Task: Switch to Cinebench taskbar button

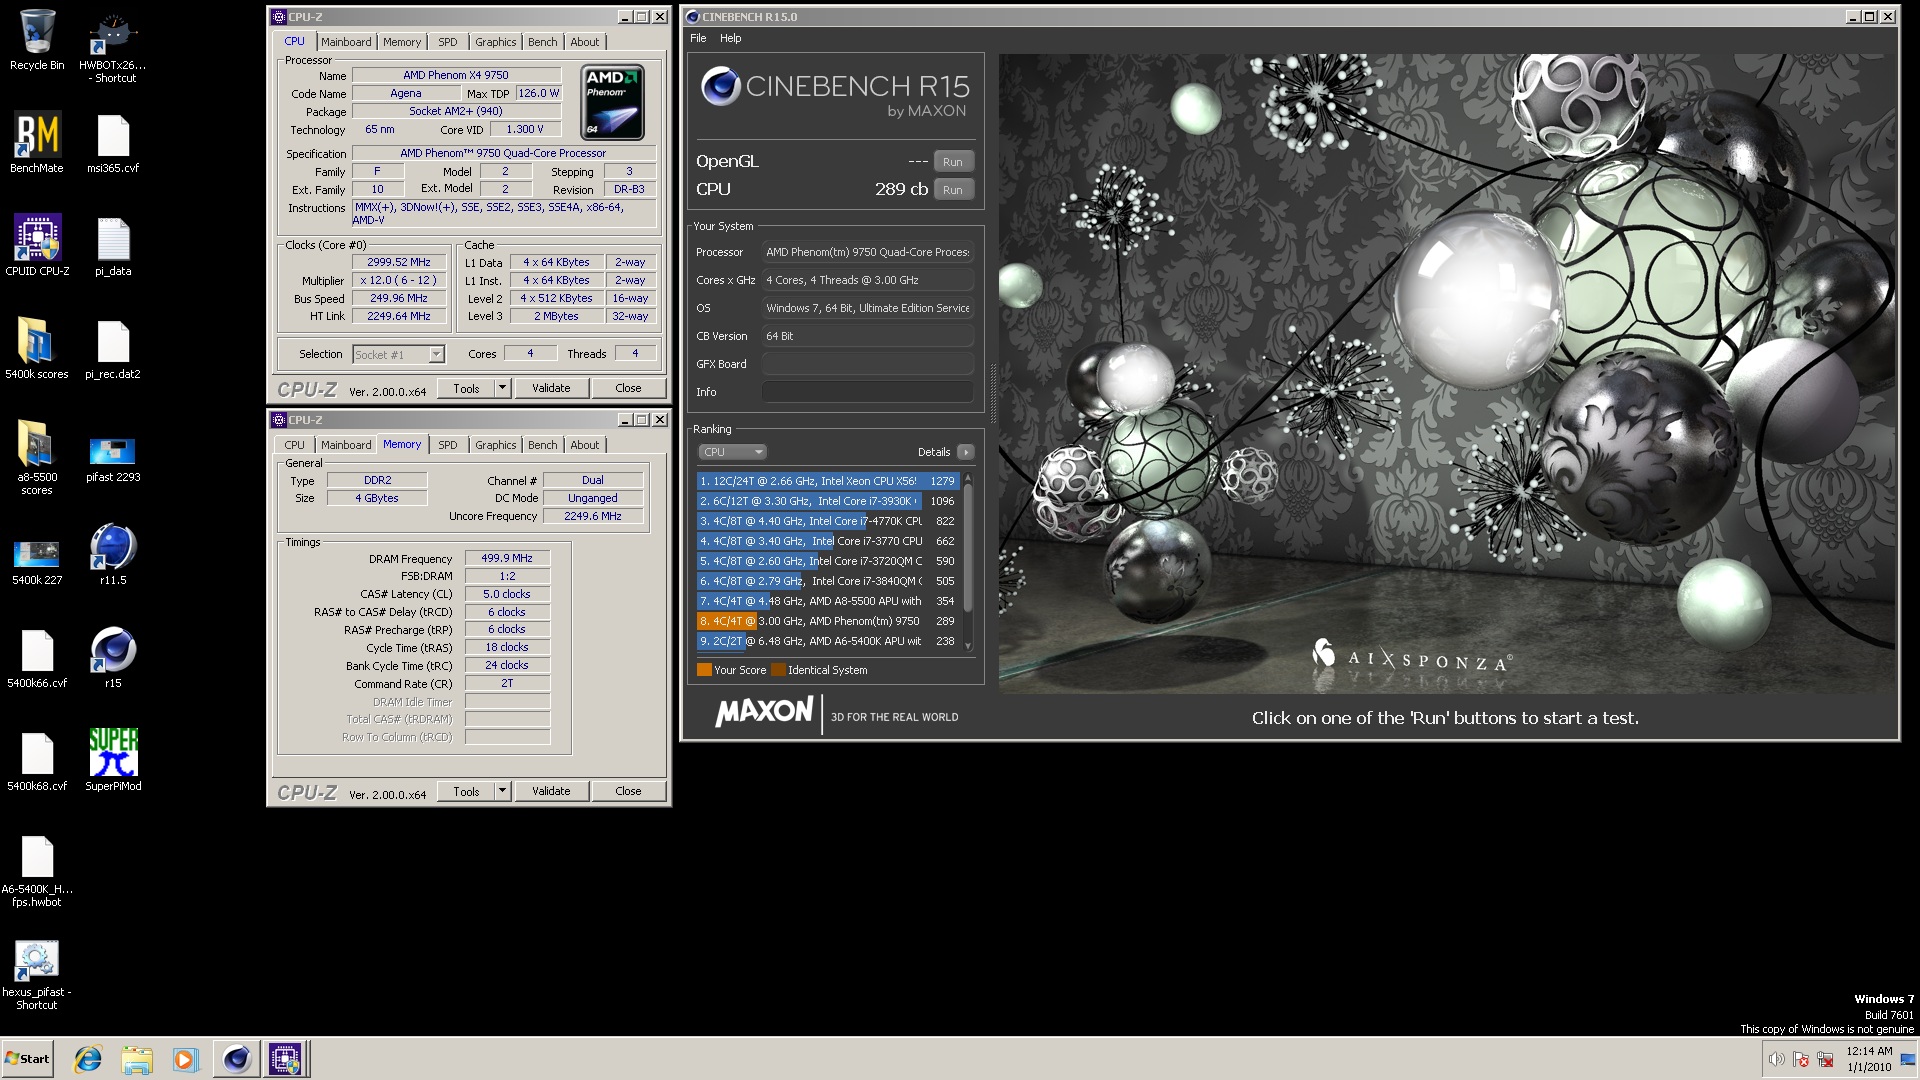Action: point(237,1059)
